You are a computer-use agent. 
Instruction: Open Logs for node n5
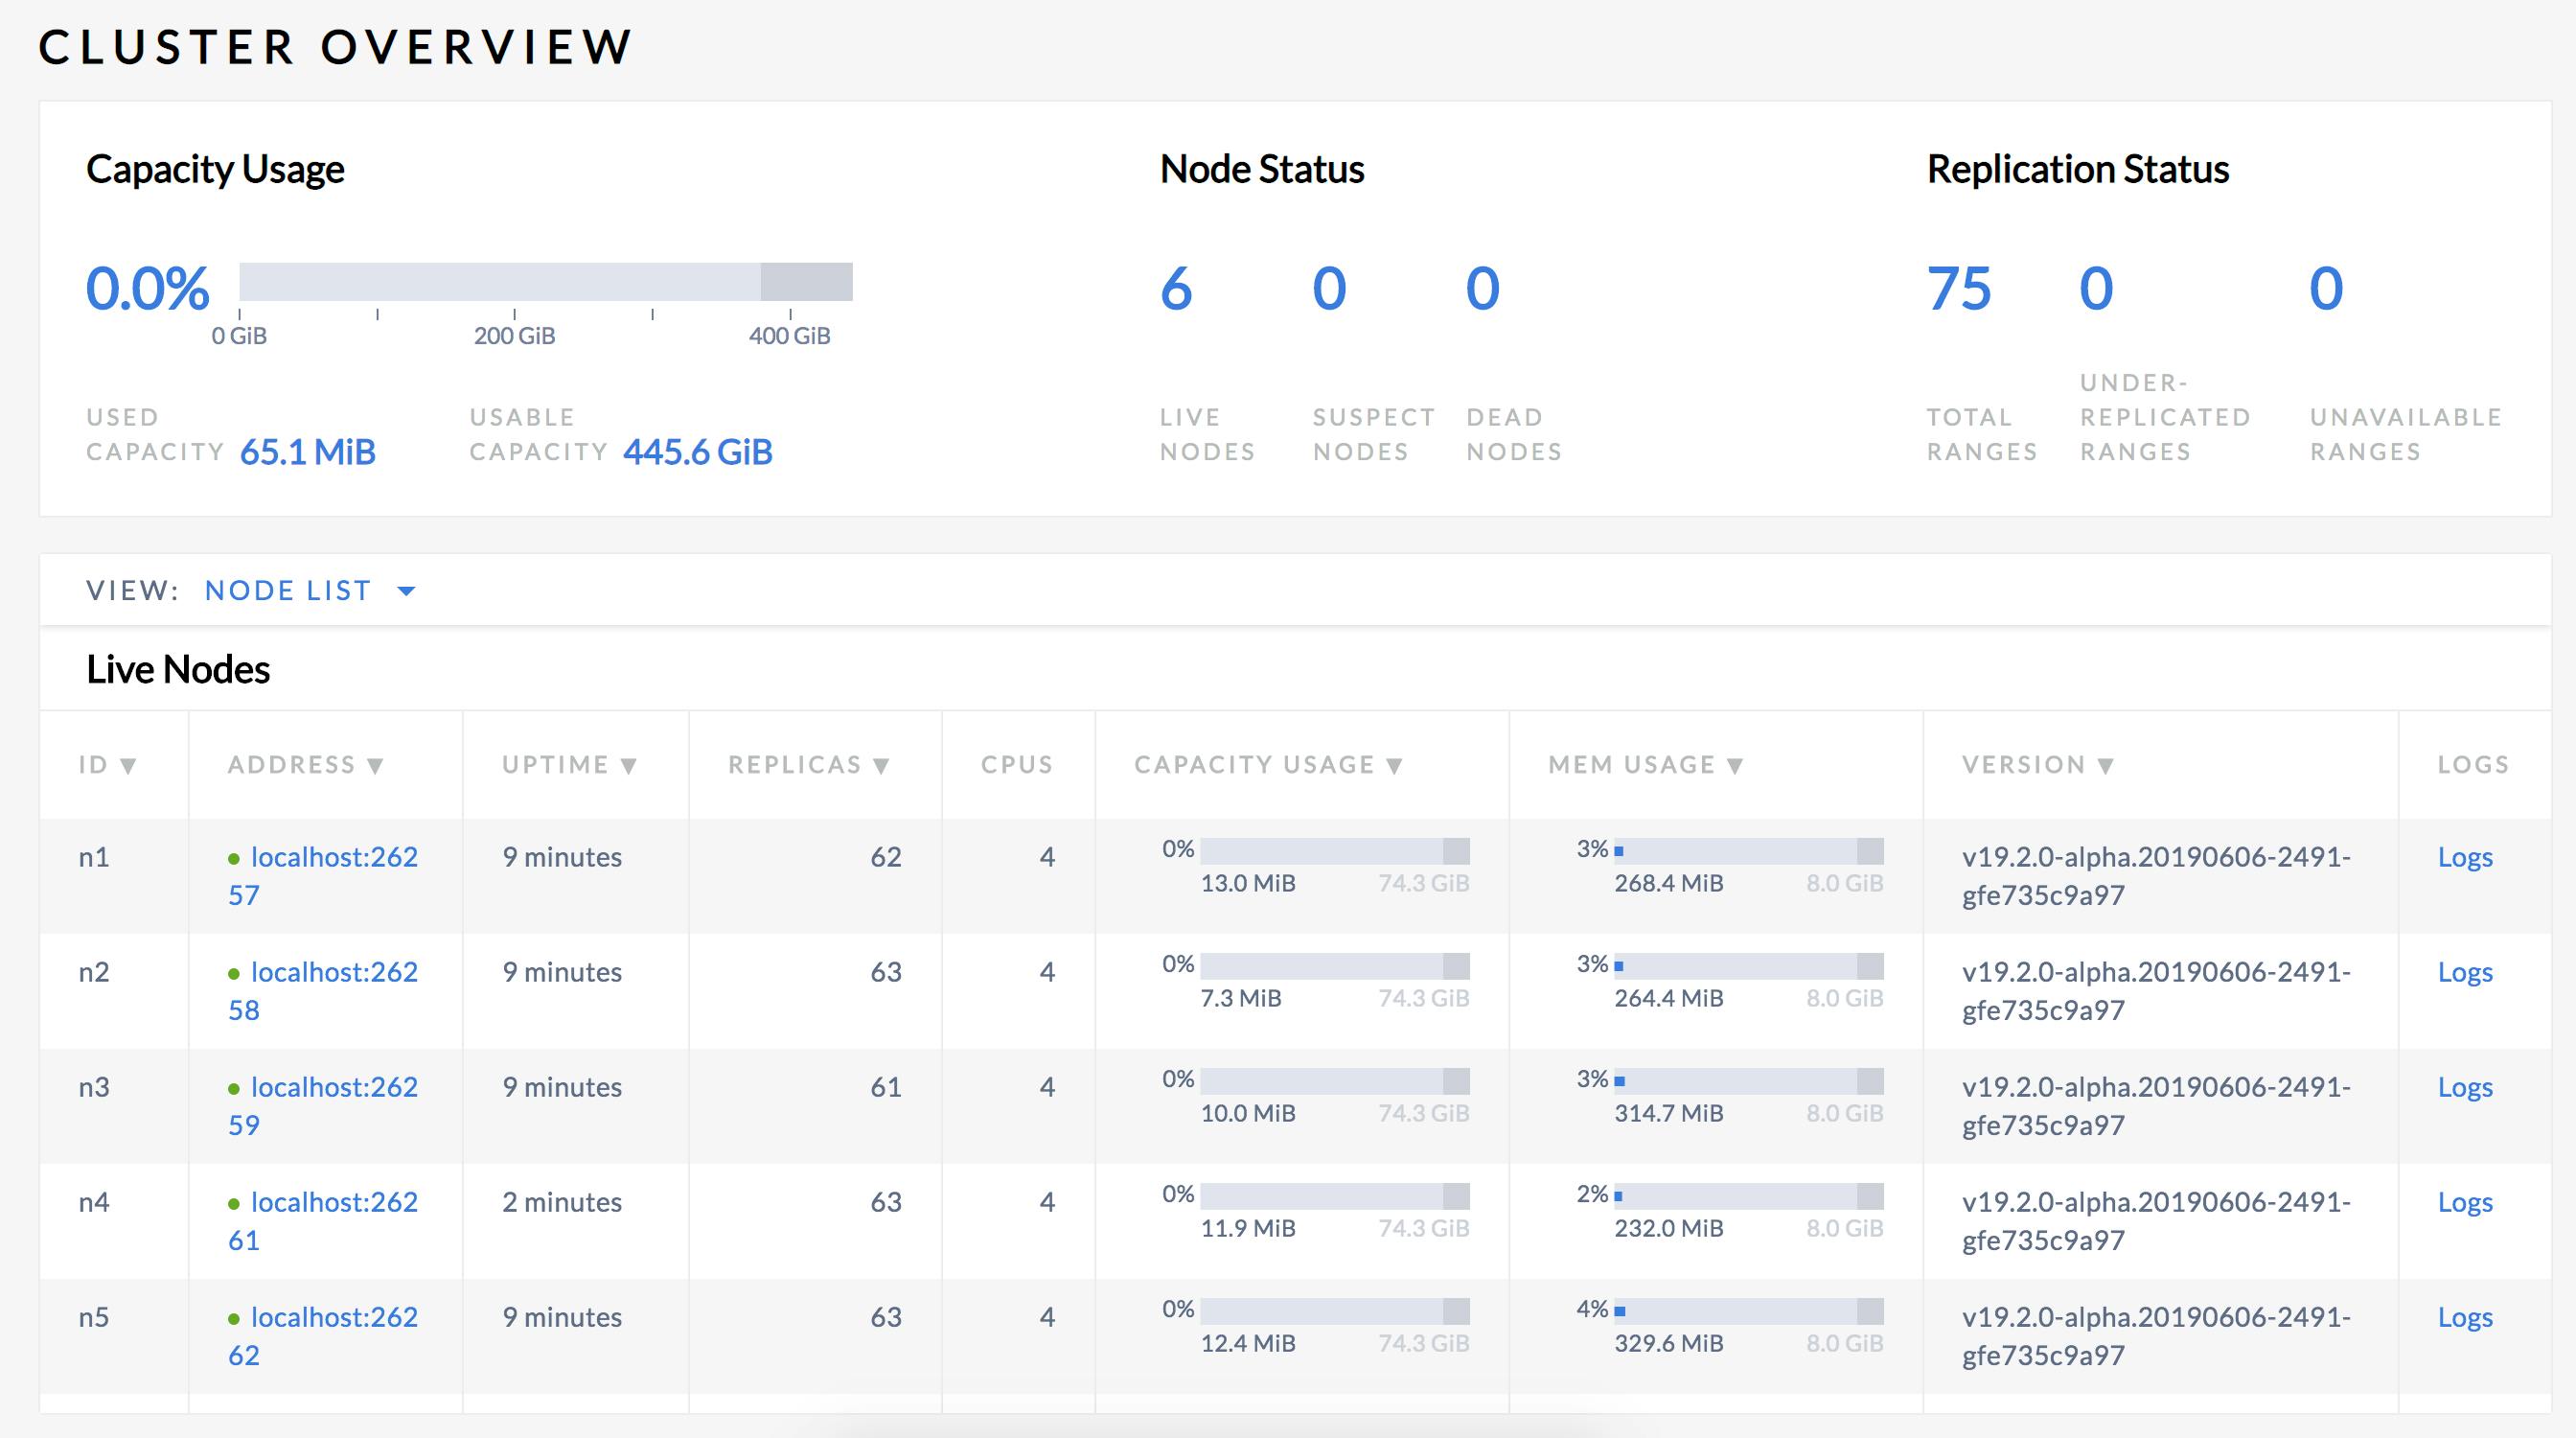tap(2465, 1318)
